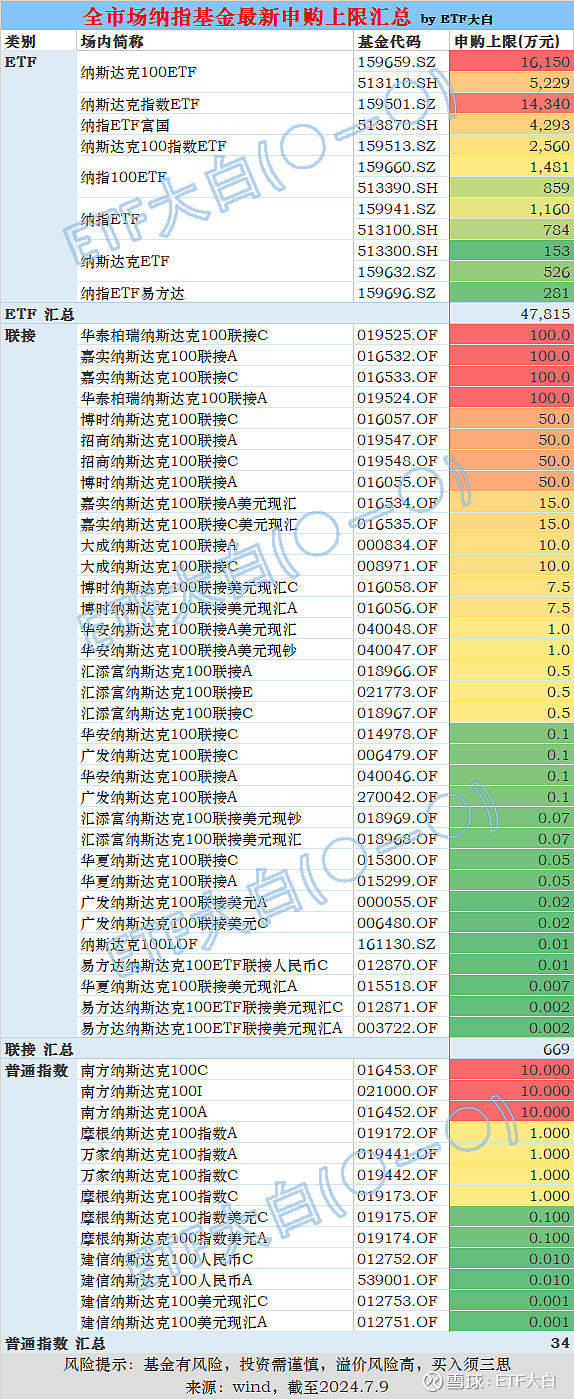
Task: Select fund code 016532.OF
Action: pos(396,356)
